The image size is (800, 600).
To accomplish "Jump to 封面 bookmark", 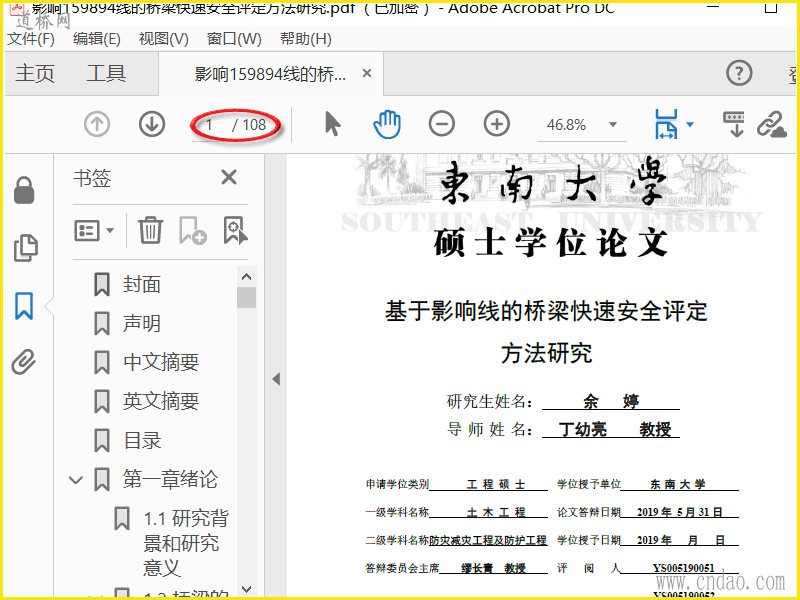I will point(141,284).
